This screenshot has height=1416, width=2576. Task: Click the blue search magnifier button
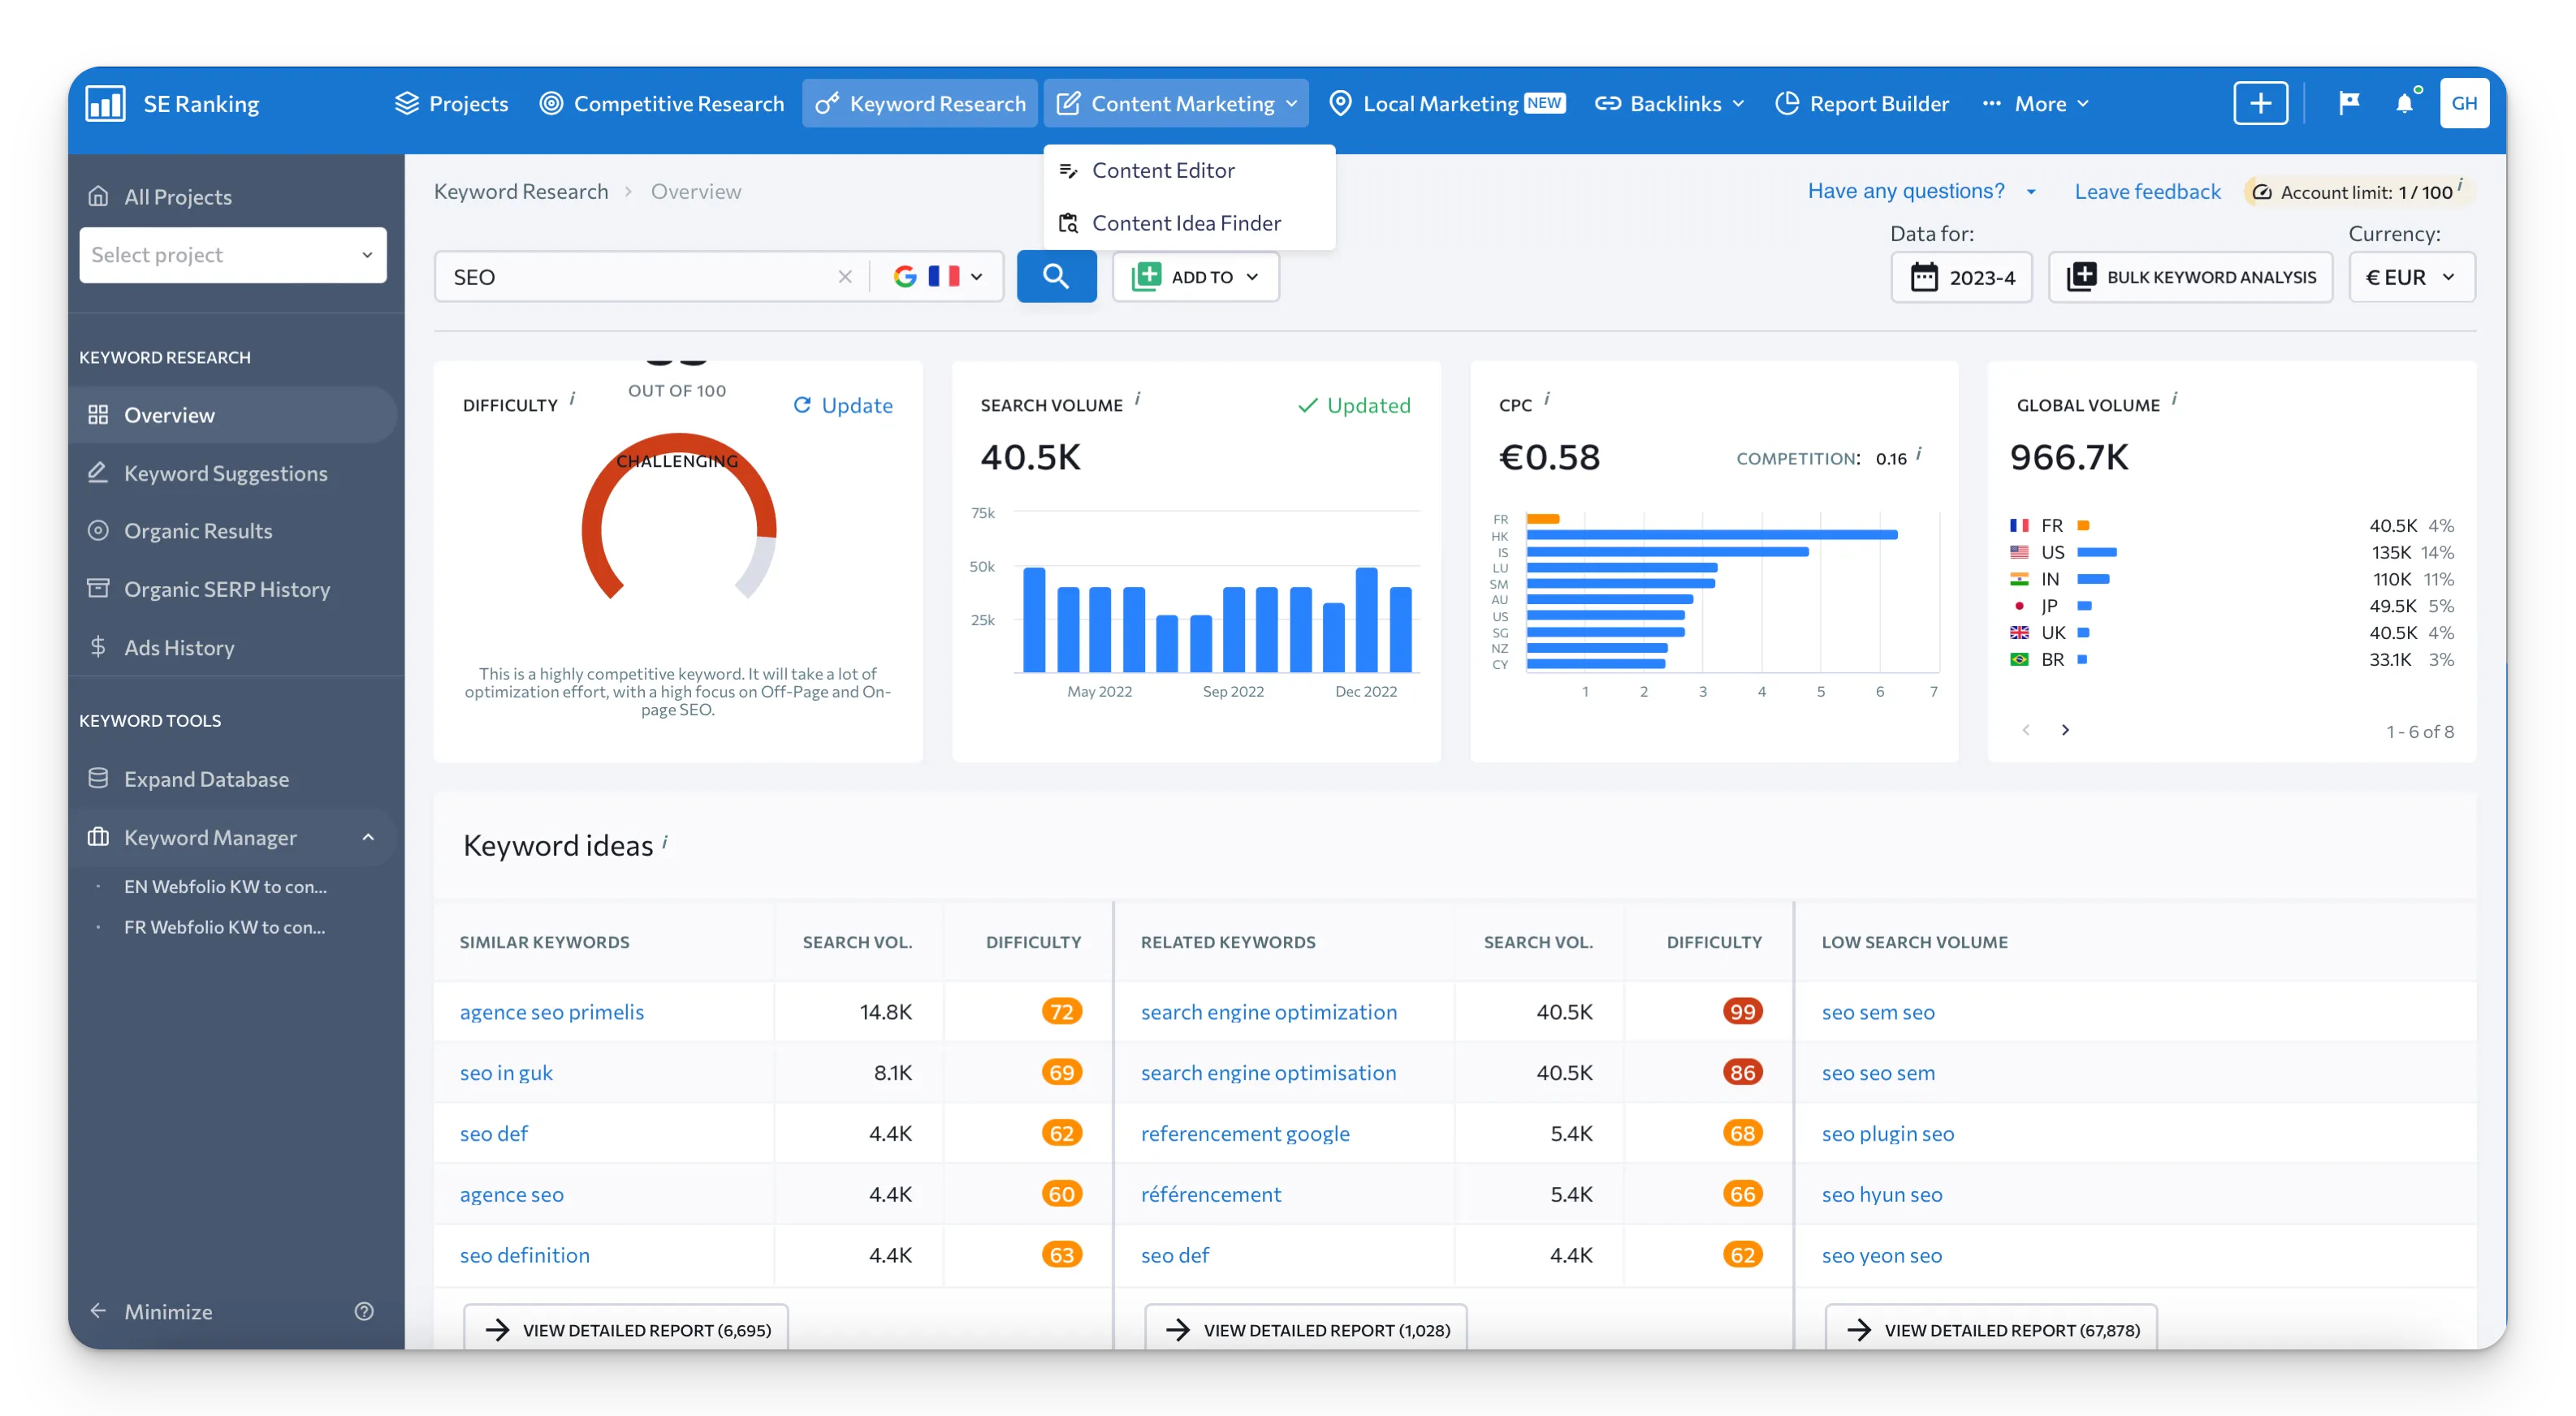coord(1056,276)
